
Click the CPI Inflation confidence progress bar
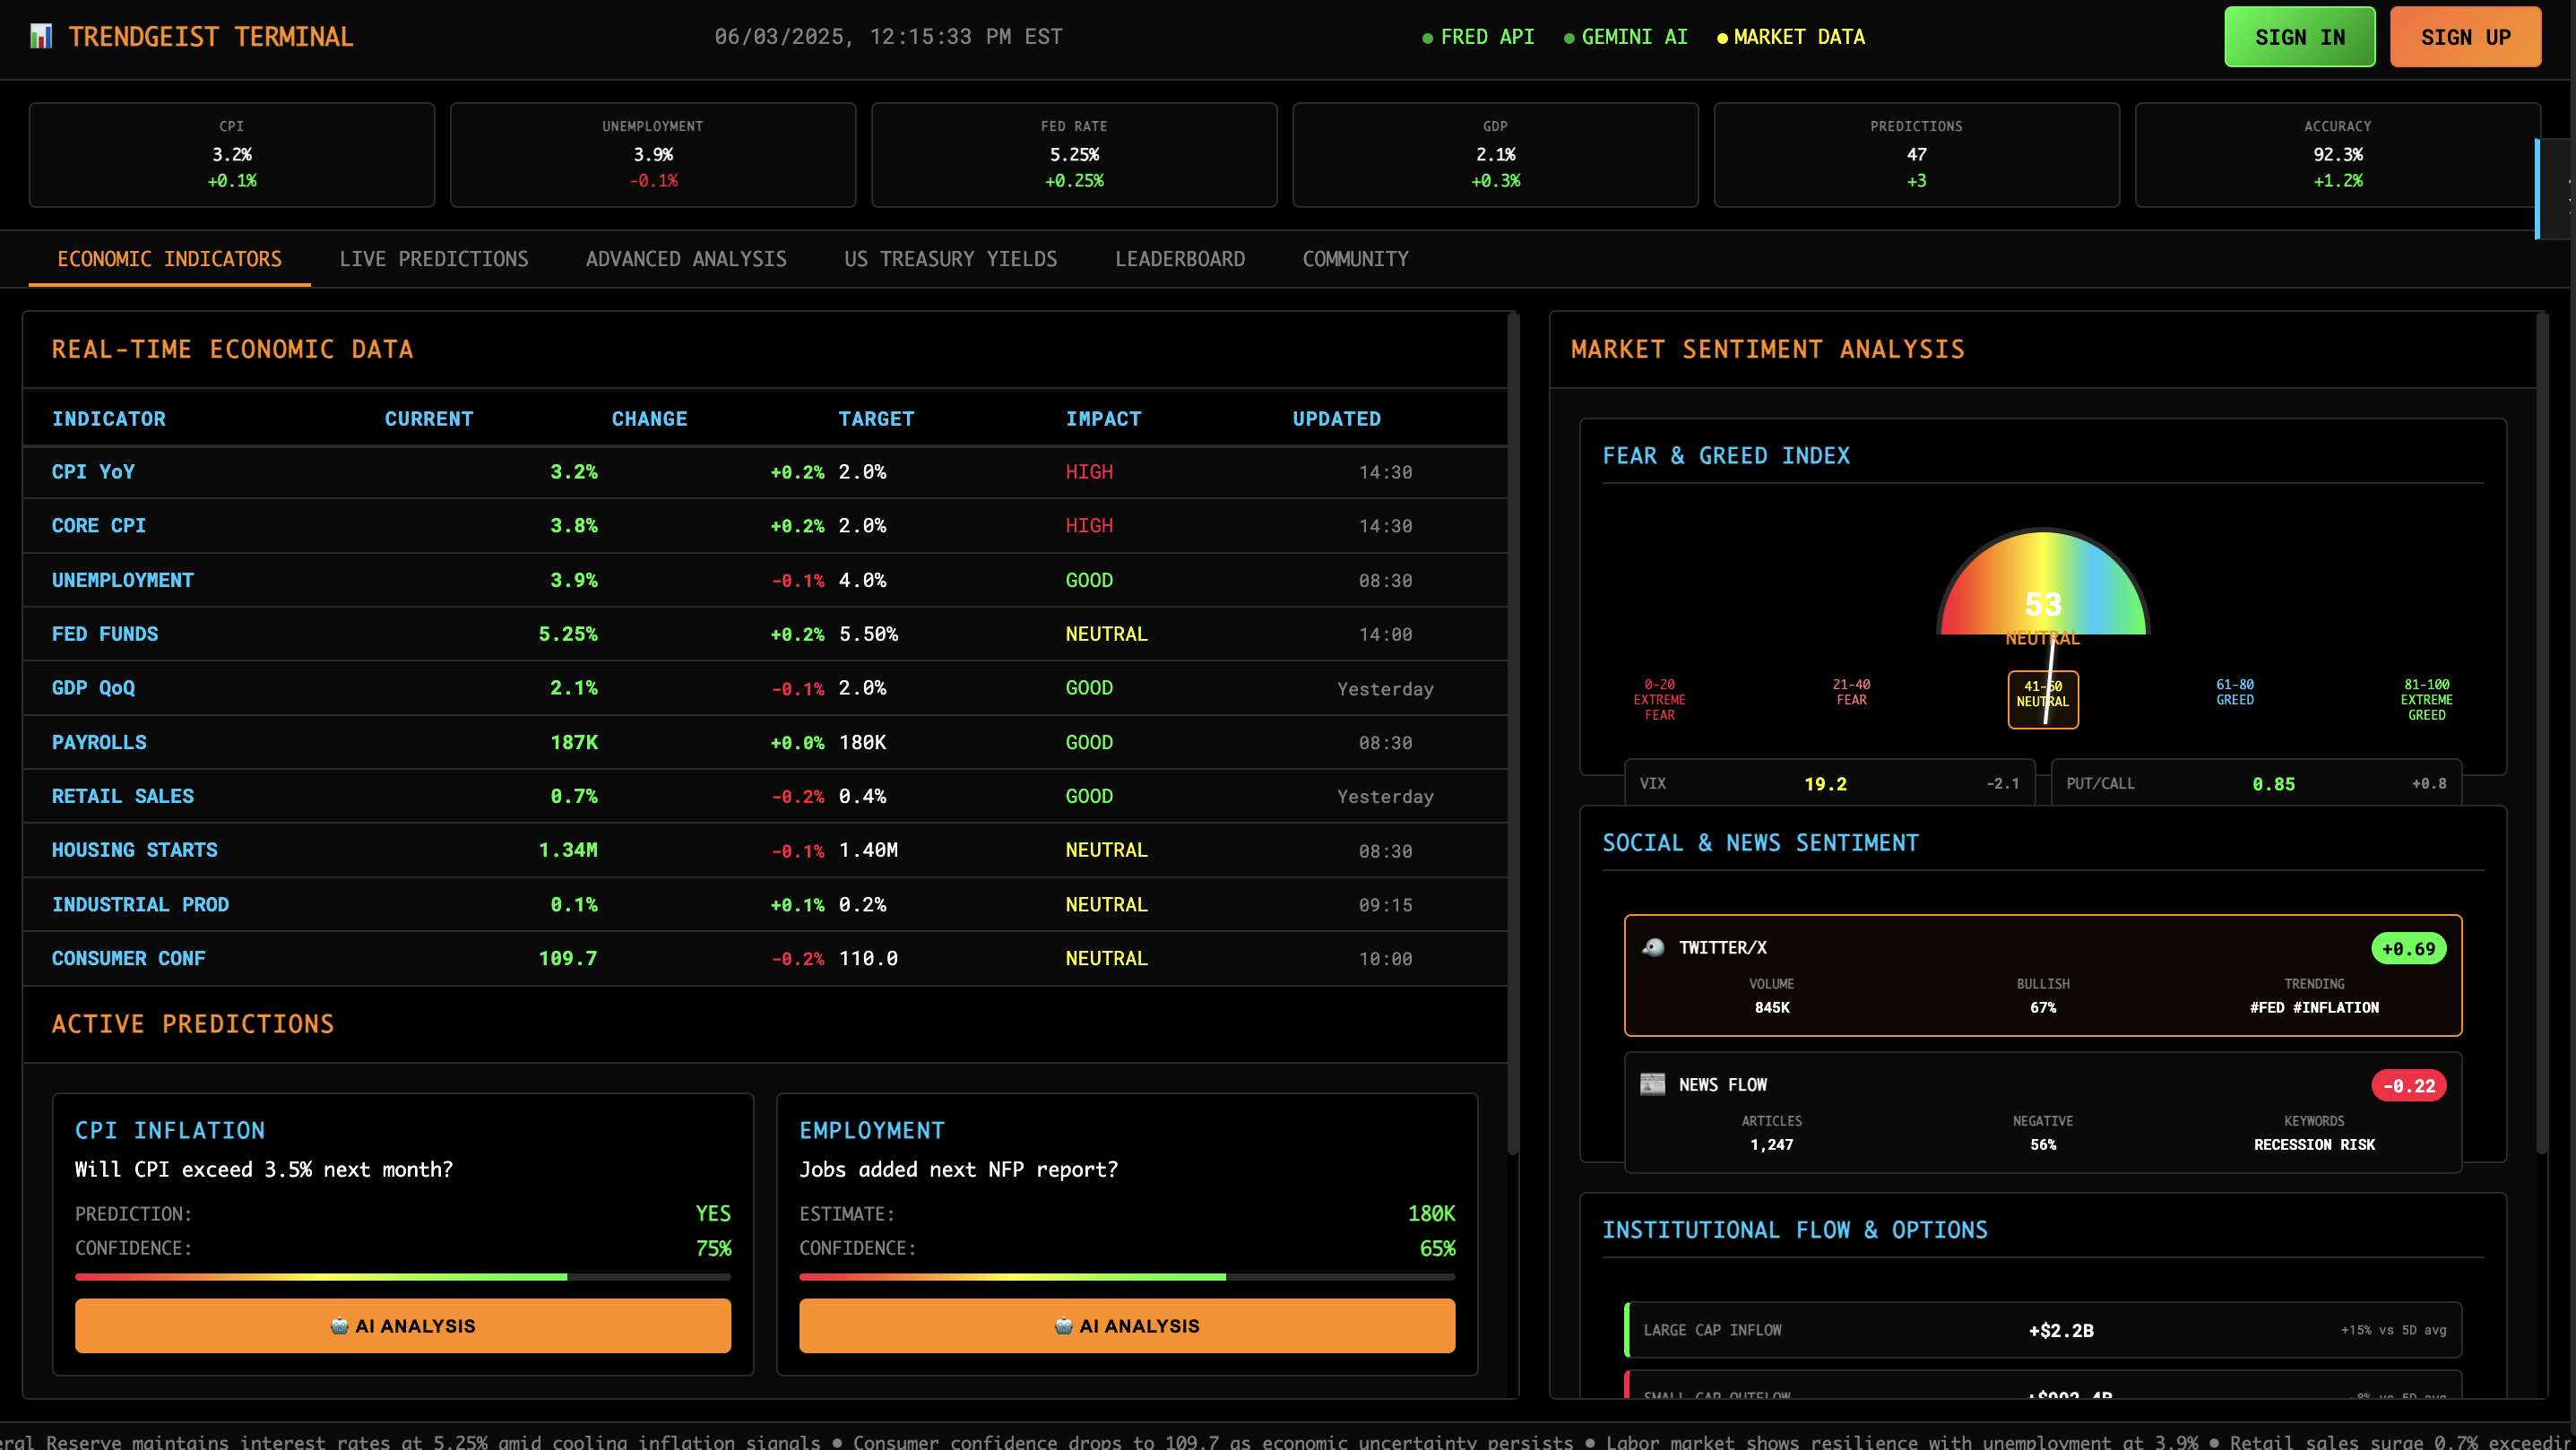point(402,1277)
